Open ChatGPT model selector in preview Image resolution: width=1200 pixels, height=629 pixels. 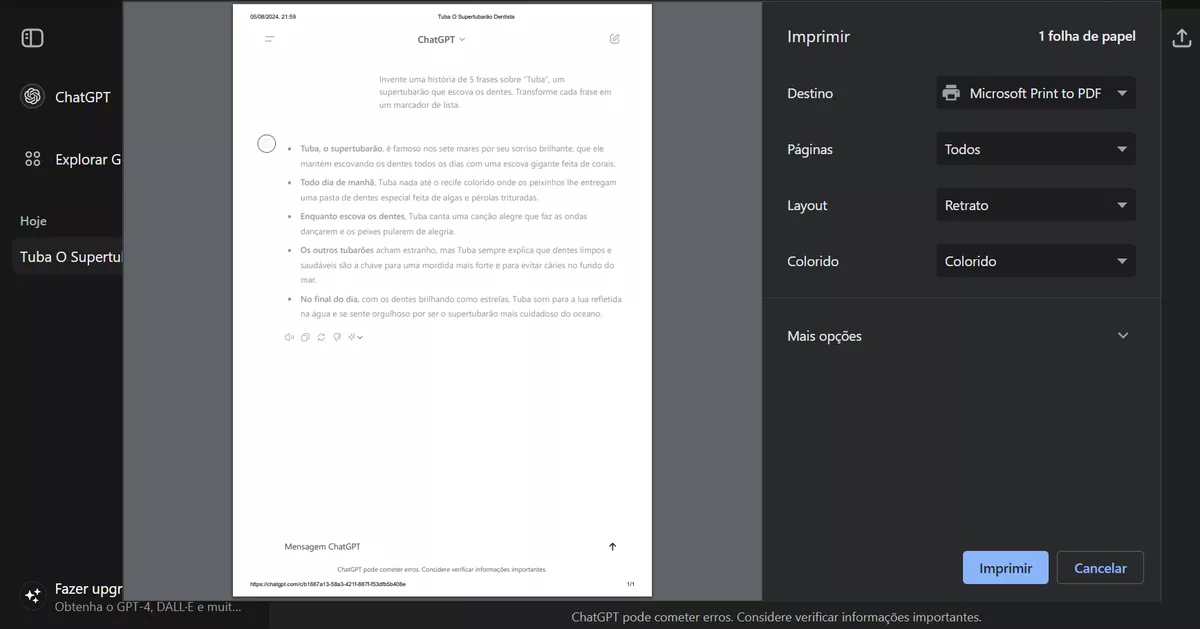[442, 39]
